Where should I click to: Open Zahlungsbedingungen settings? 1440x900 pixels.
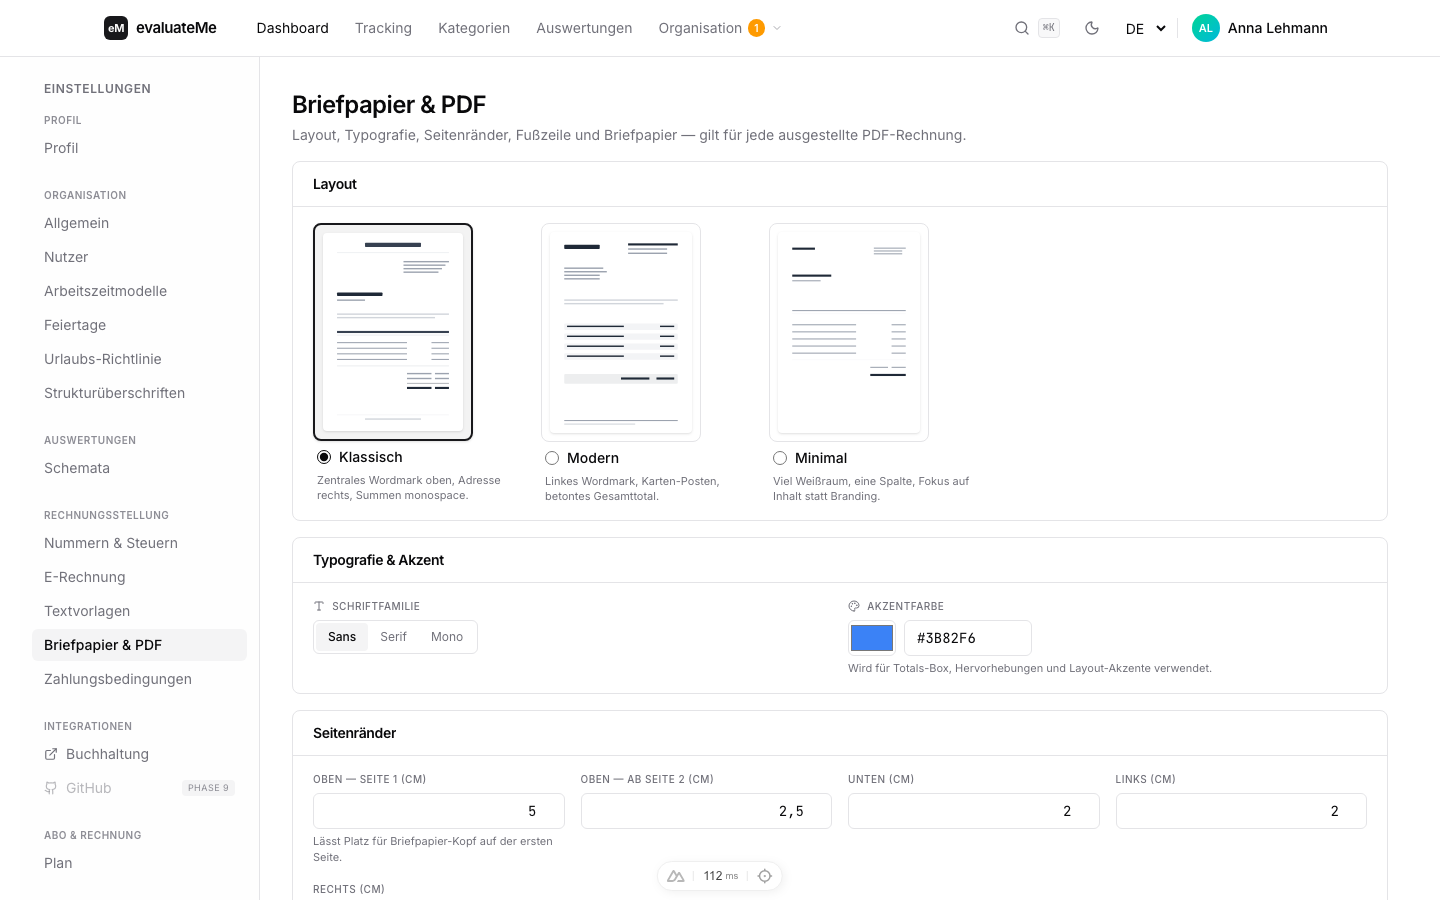point(139,679)
